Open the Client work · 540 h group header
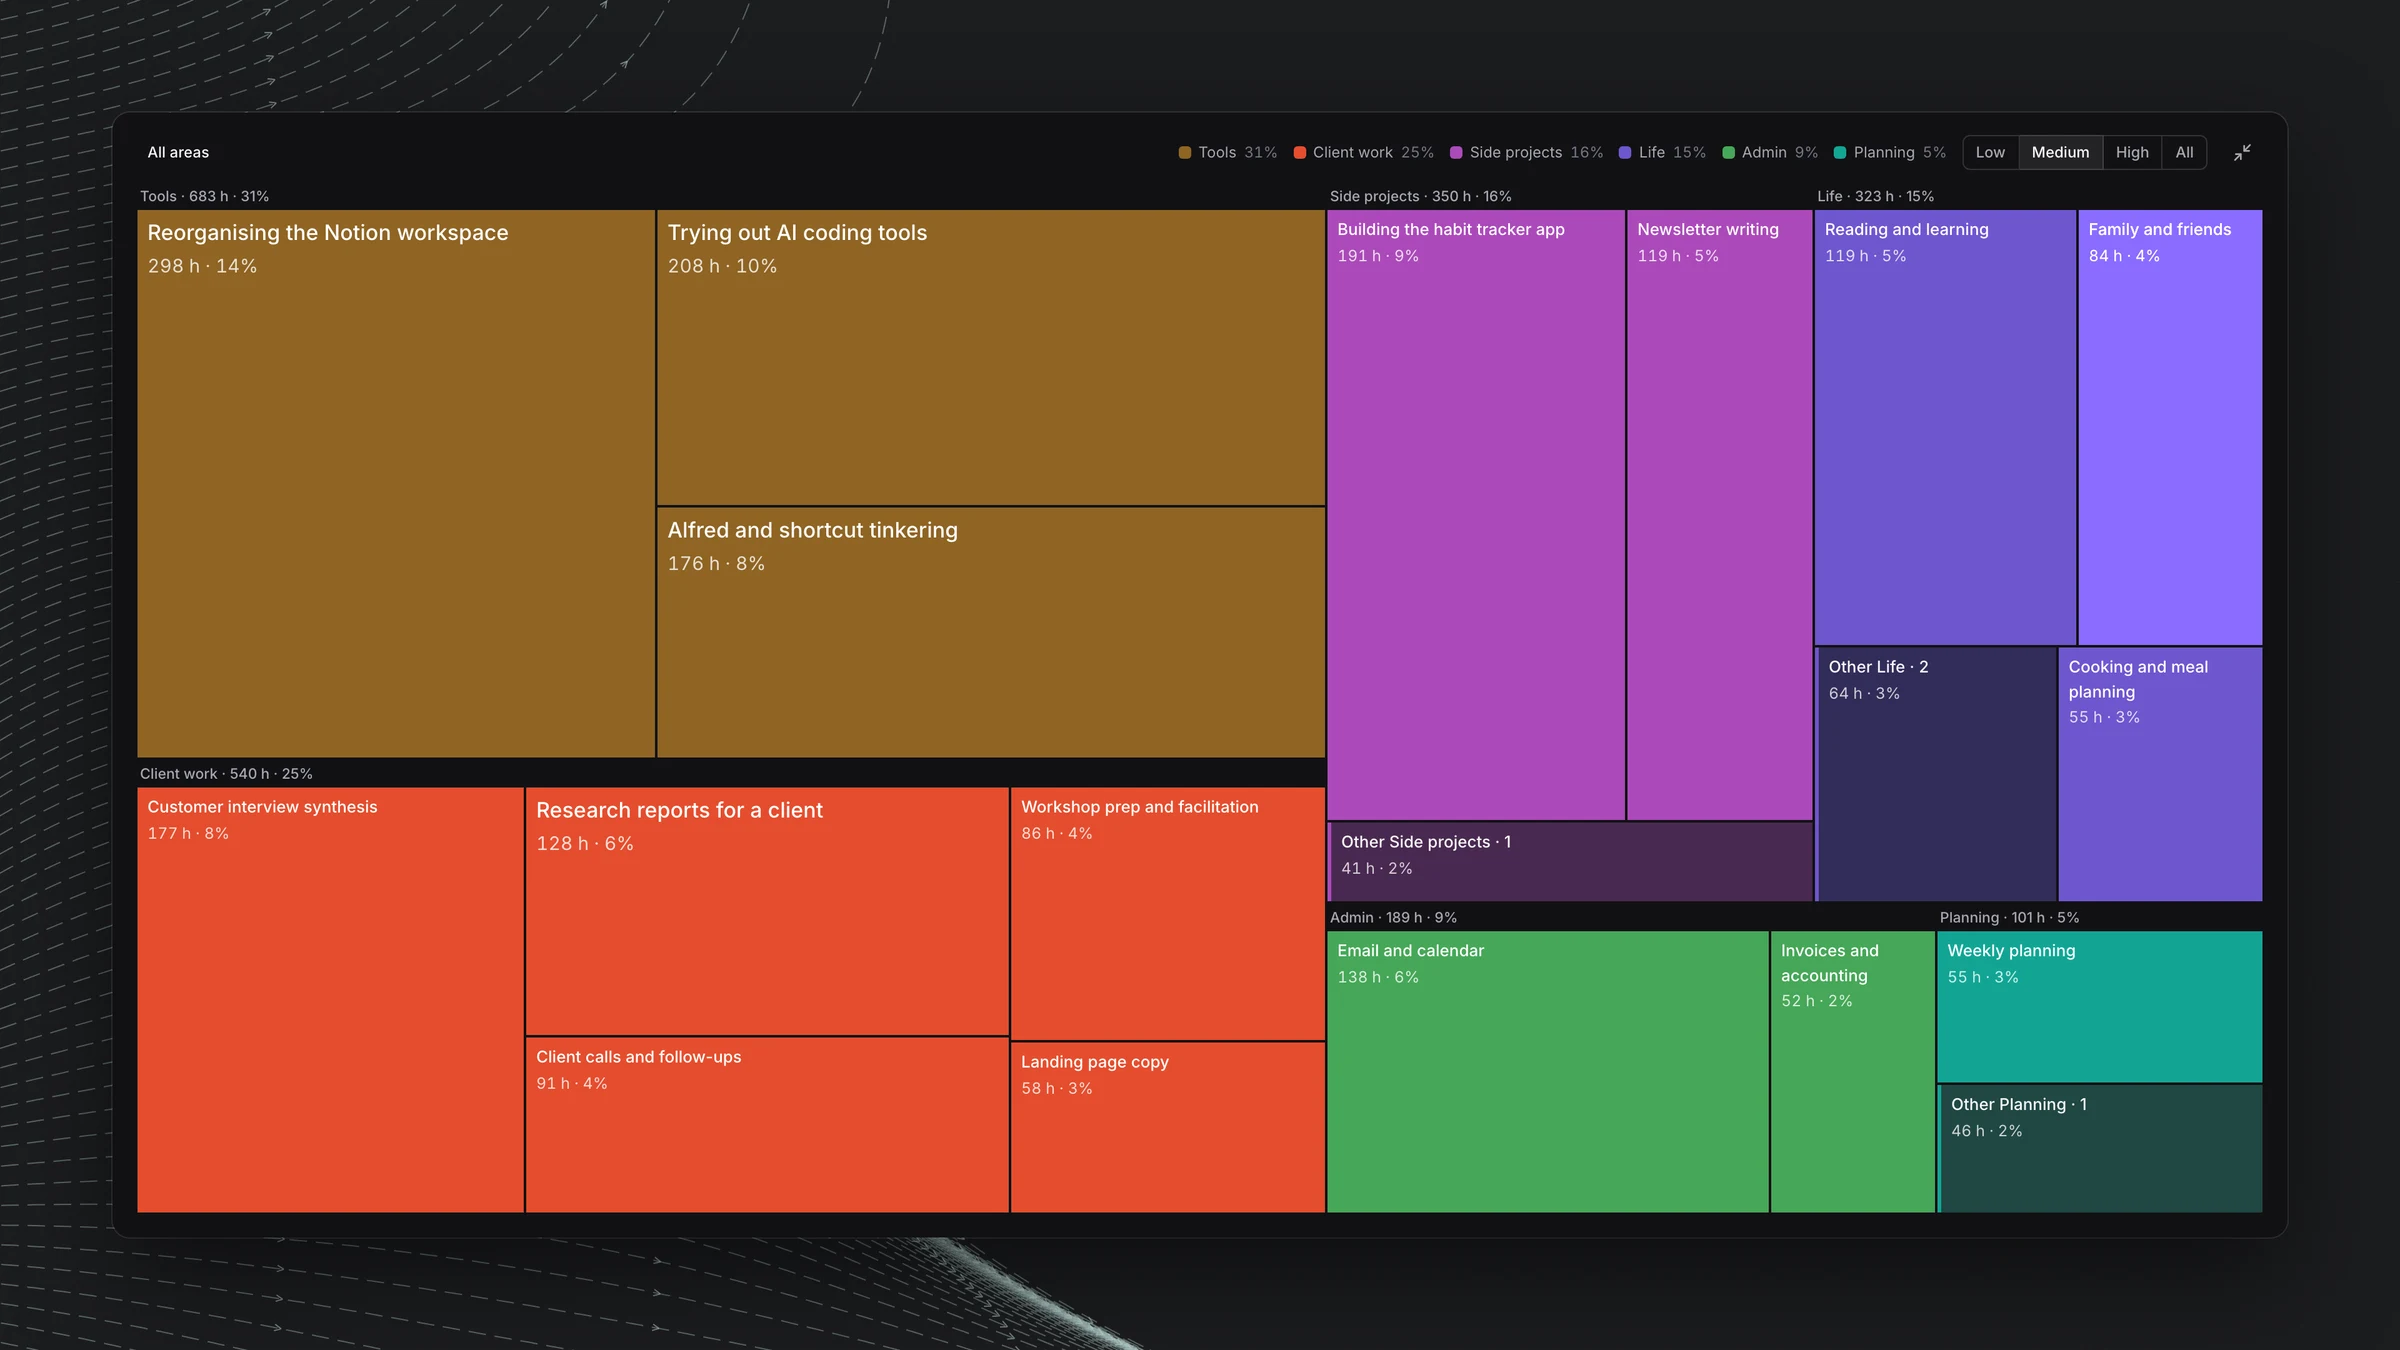Image resolution: width=2400 pixels, height=1350 pixels. (x=226, y=773)
